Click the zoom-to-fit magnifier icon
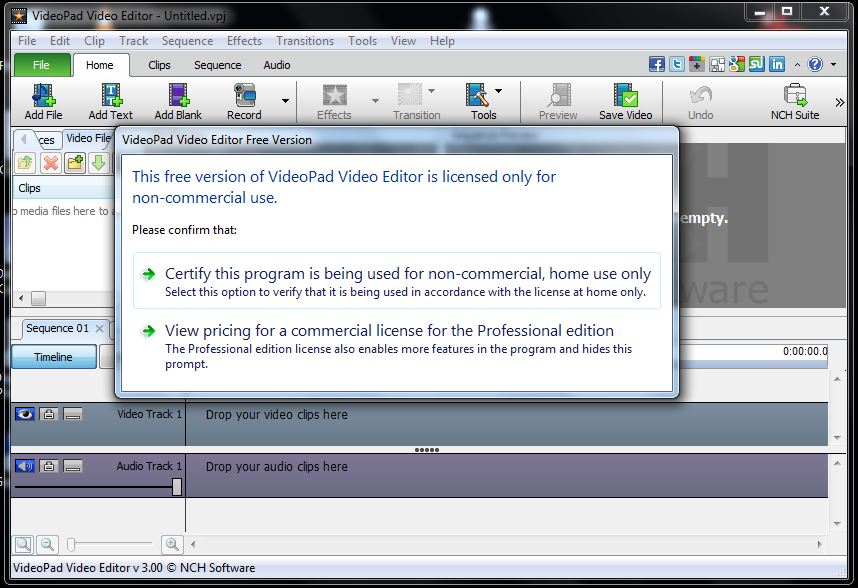The image size is (858, 588). (23, 544)
